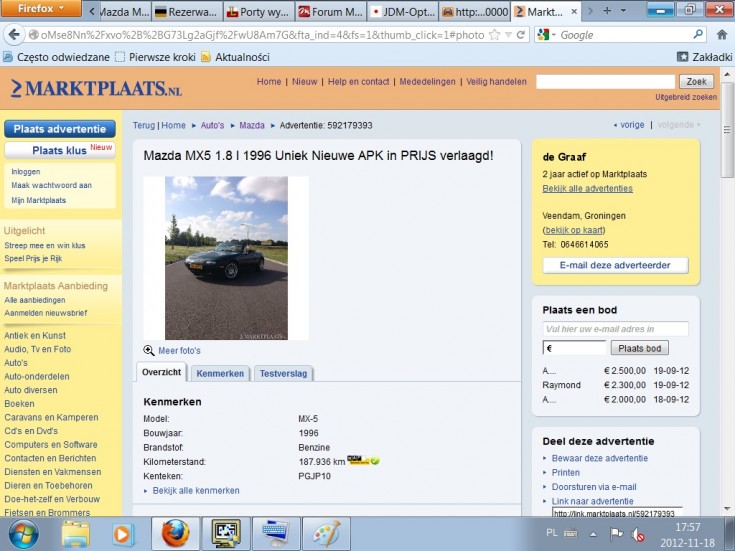The height and width of the screenshot is (551, 735).
Task: Click the Plaats klus button
Action: tap(60, 150)
